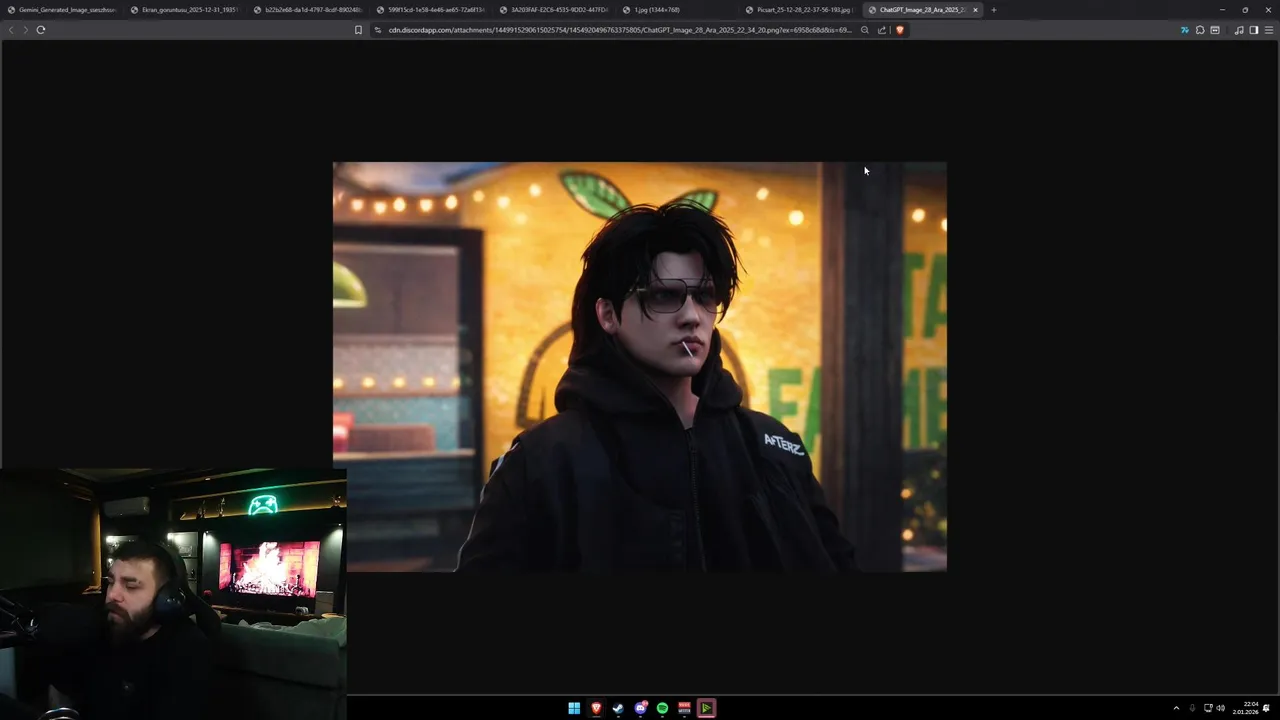Screen dimensions: 1280x720
Task: Bookmark this page icon
Action: [358, 30]
